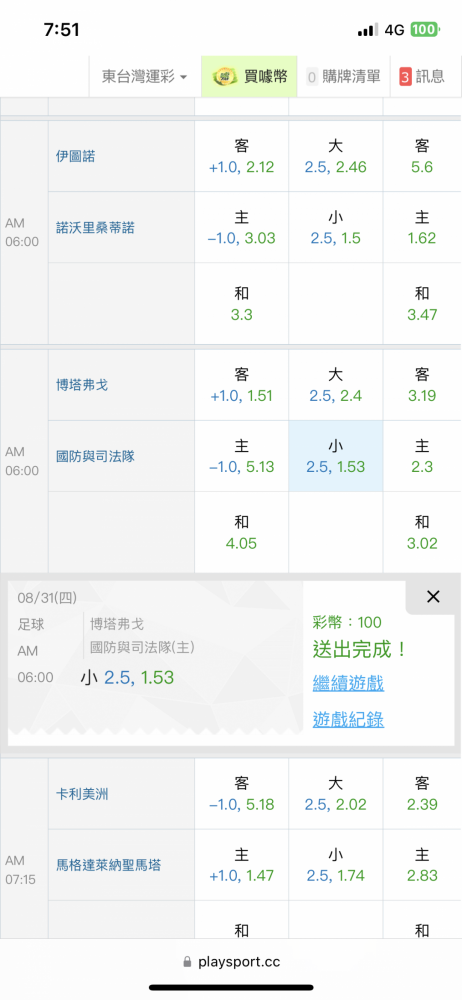Viewport: 462px width, 1000px height.
Task: Open the 諾沃里桑蒂諾 team link
Action: (95, 228)
